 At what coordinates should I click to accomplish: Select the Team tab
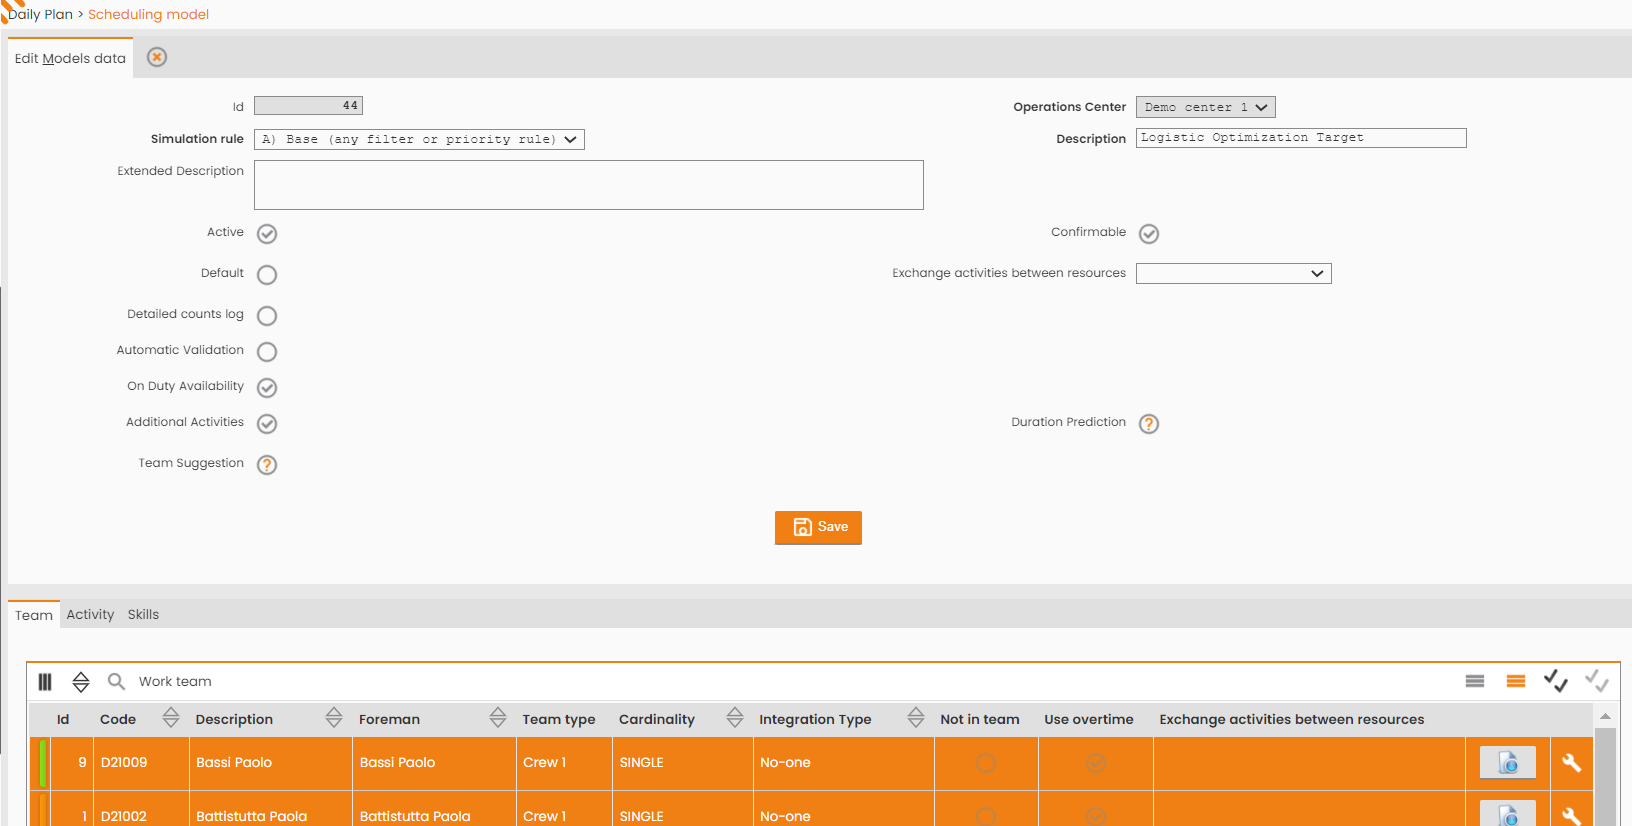tap(34, 615)
